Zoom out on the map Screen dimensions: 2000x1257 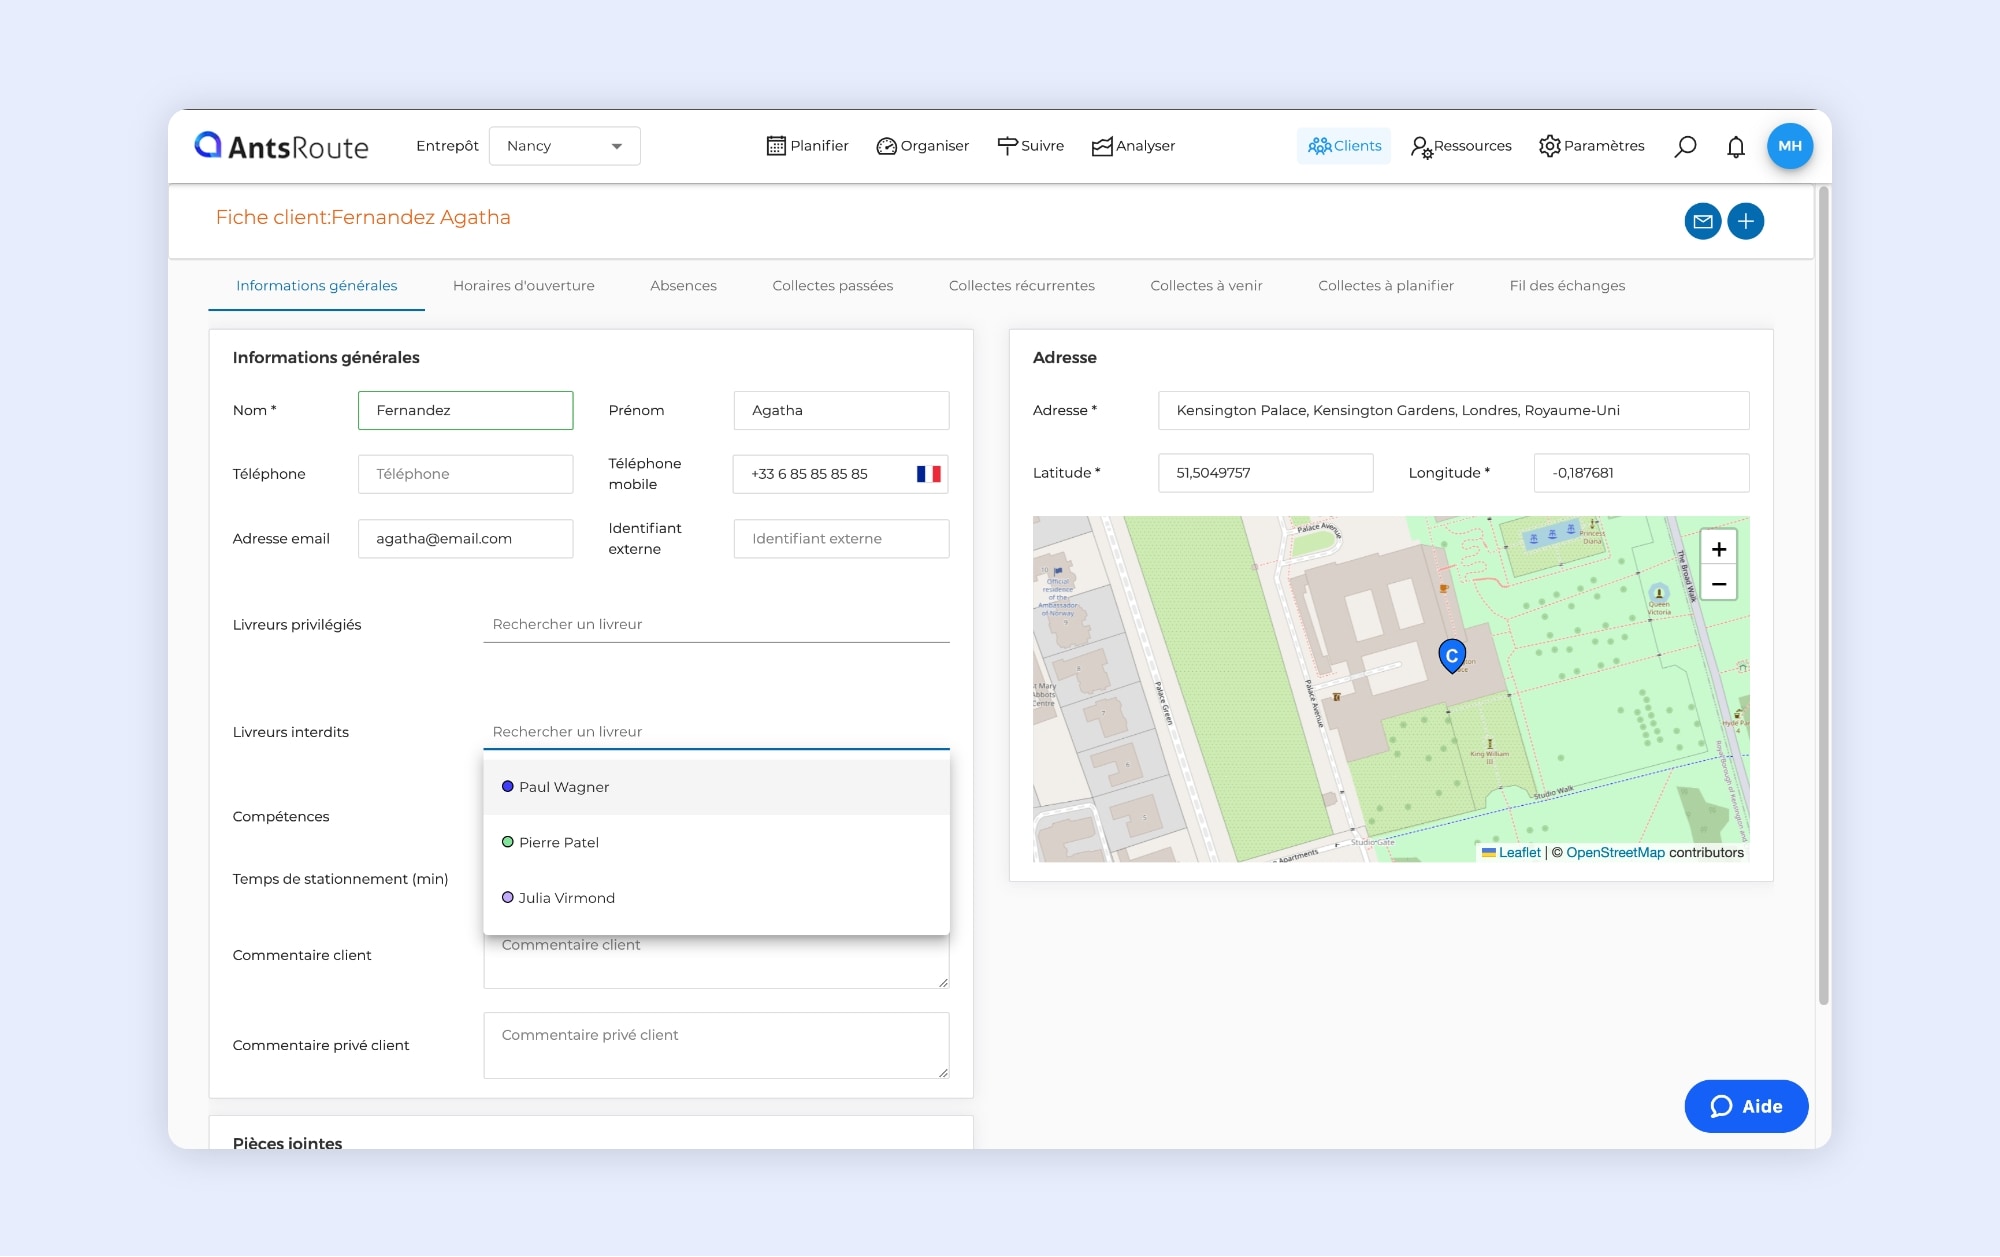(1718, 584)
